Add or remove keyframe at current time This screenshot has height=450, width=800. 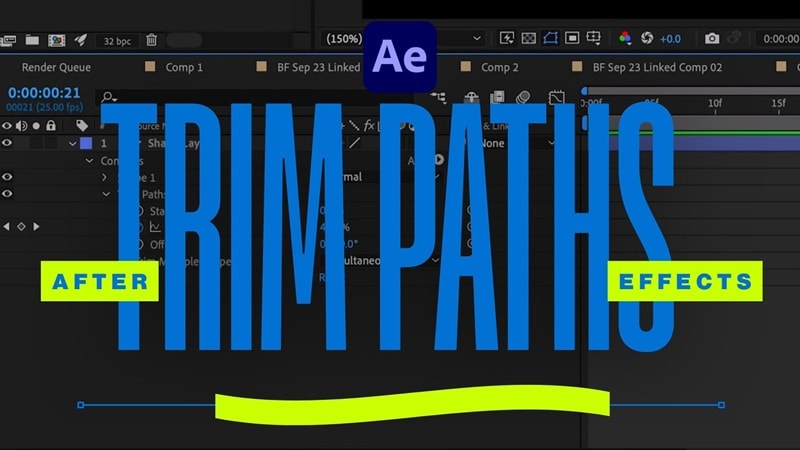coord(21,226)
